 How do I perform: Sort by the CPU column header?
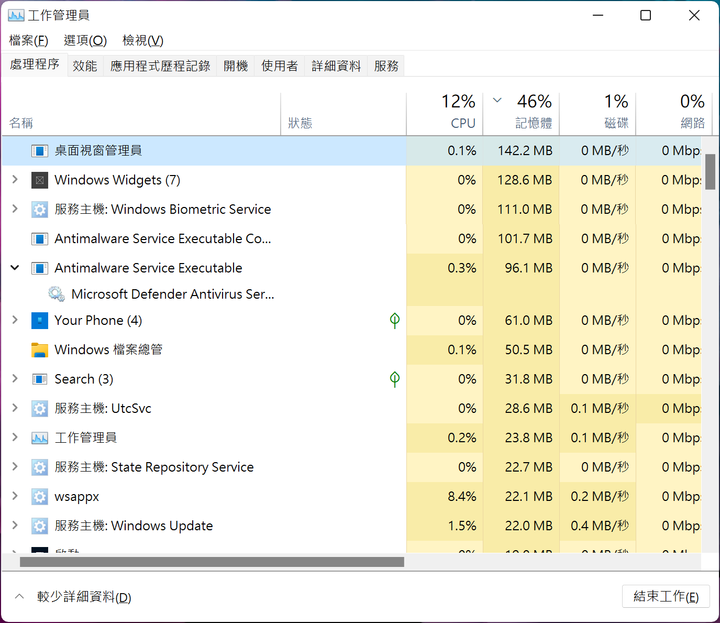pos(444,113)
